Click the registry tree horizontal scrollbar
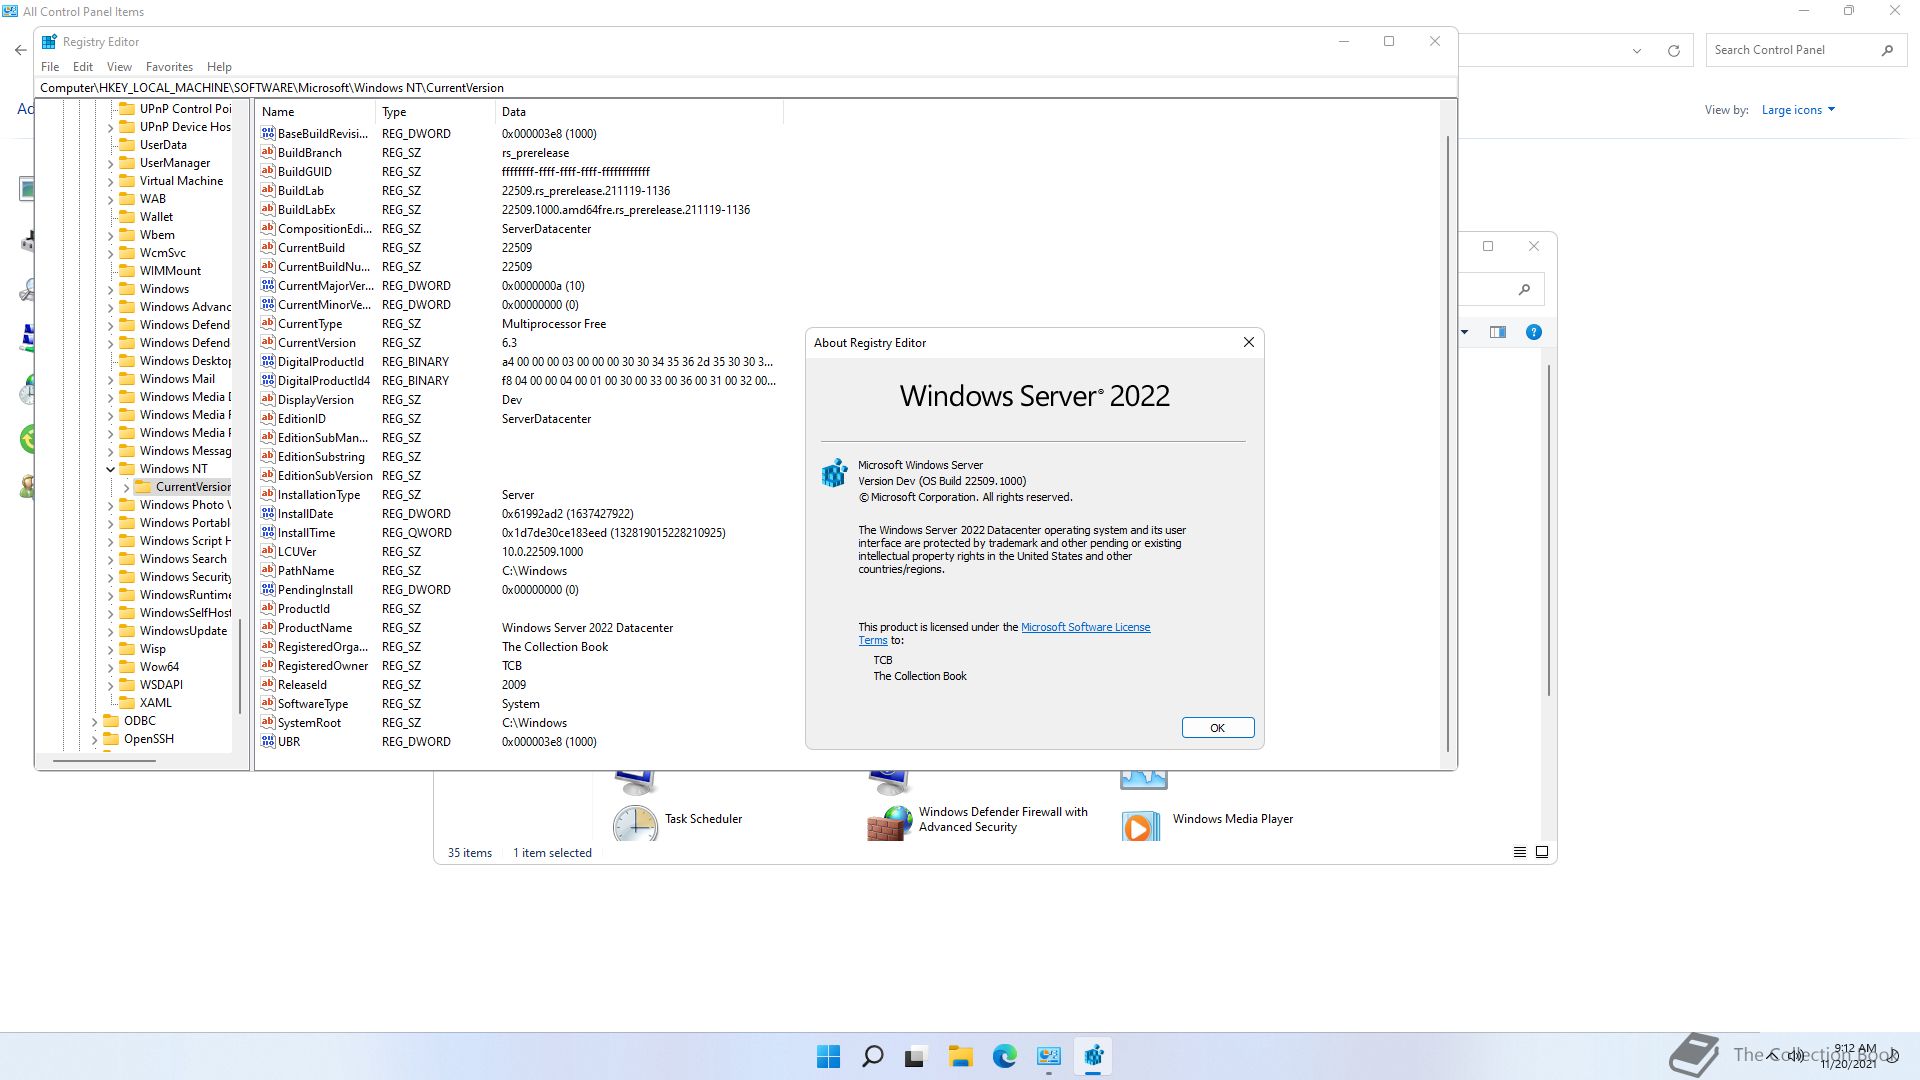 click(104, 761)
